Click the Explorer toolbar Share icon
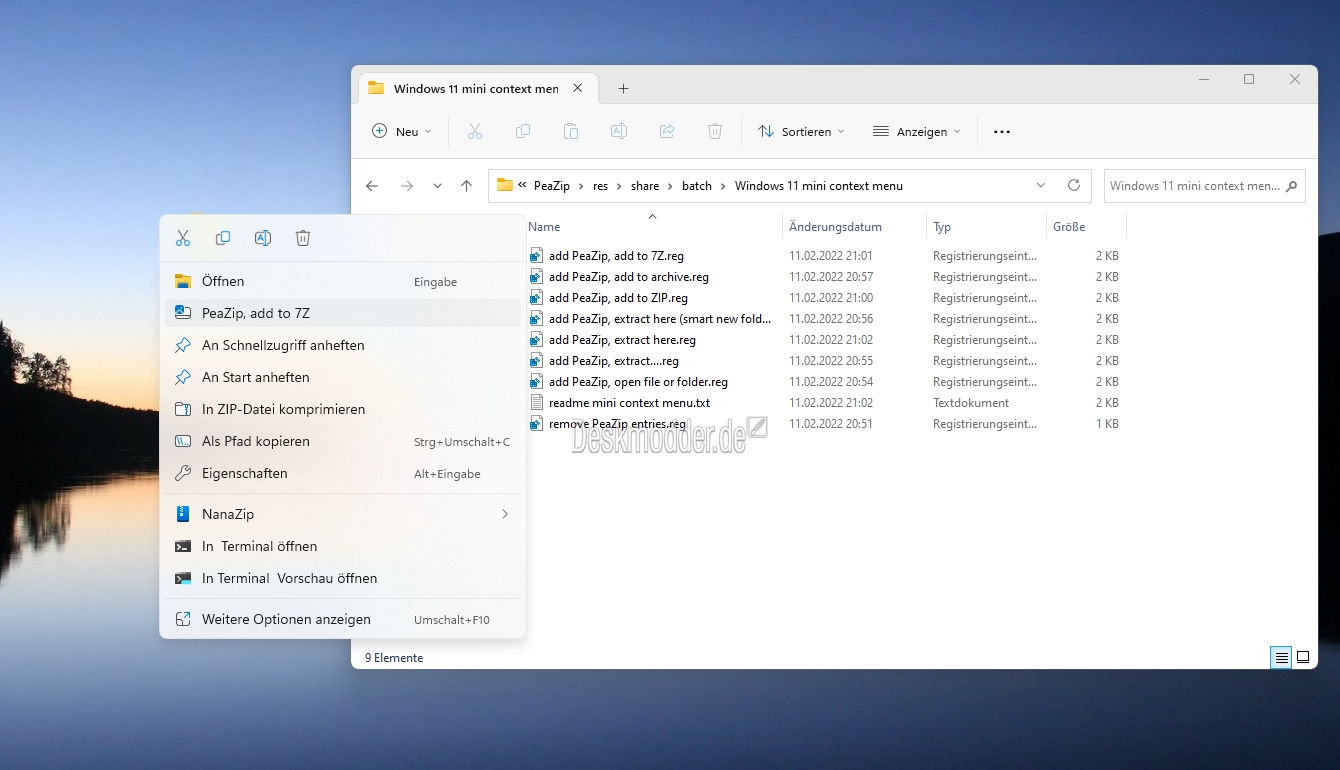 (x=667, y=131)
